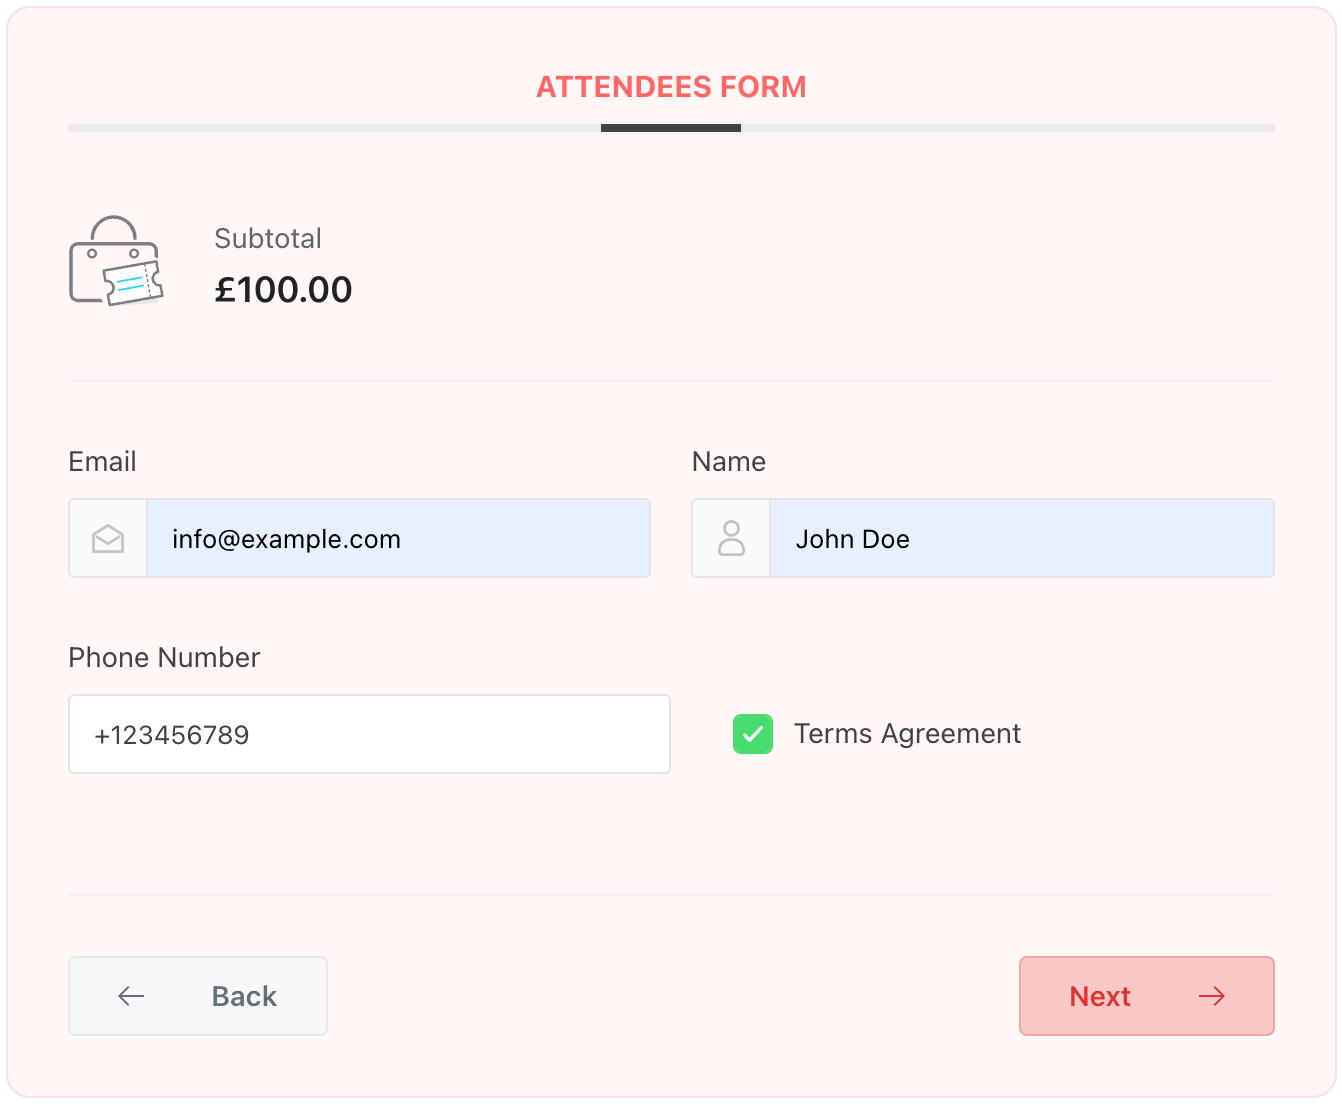
Task: Click the right gray segment of progress bar
Action: 1007,128
